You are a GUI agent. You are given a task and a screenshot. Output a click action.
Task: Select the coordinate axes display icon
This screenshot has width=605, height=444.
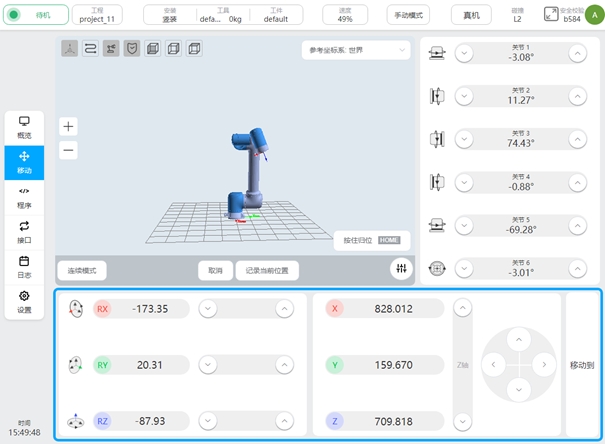coord(70,49)
